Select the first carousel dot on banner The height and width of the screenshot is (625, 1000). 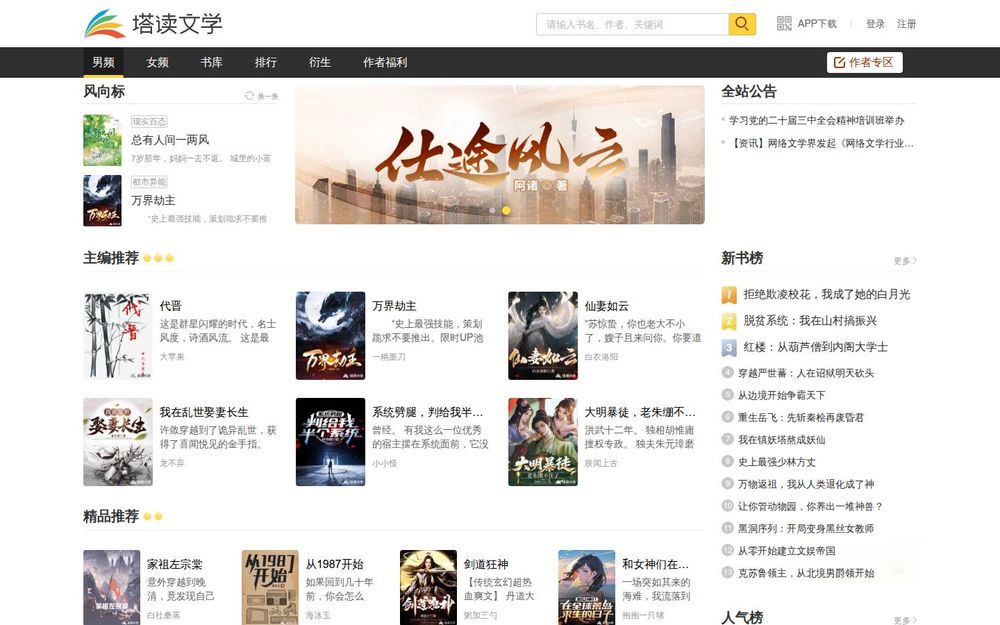[492, 210]
